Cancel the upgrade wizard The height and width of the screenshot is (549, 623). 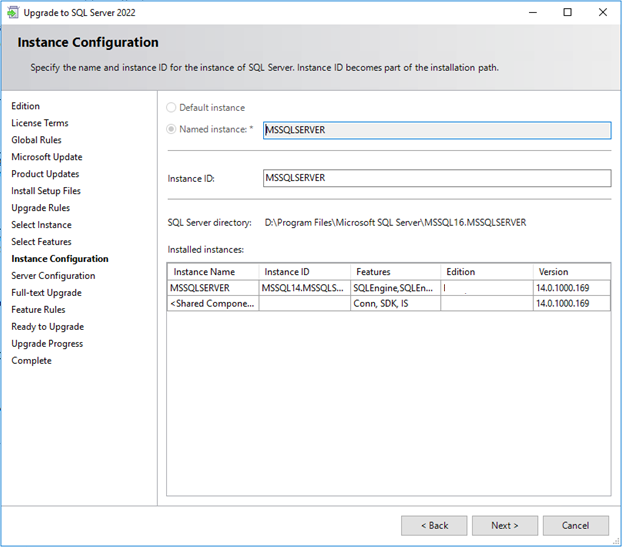click(x=575, y=526)
